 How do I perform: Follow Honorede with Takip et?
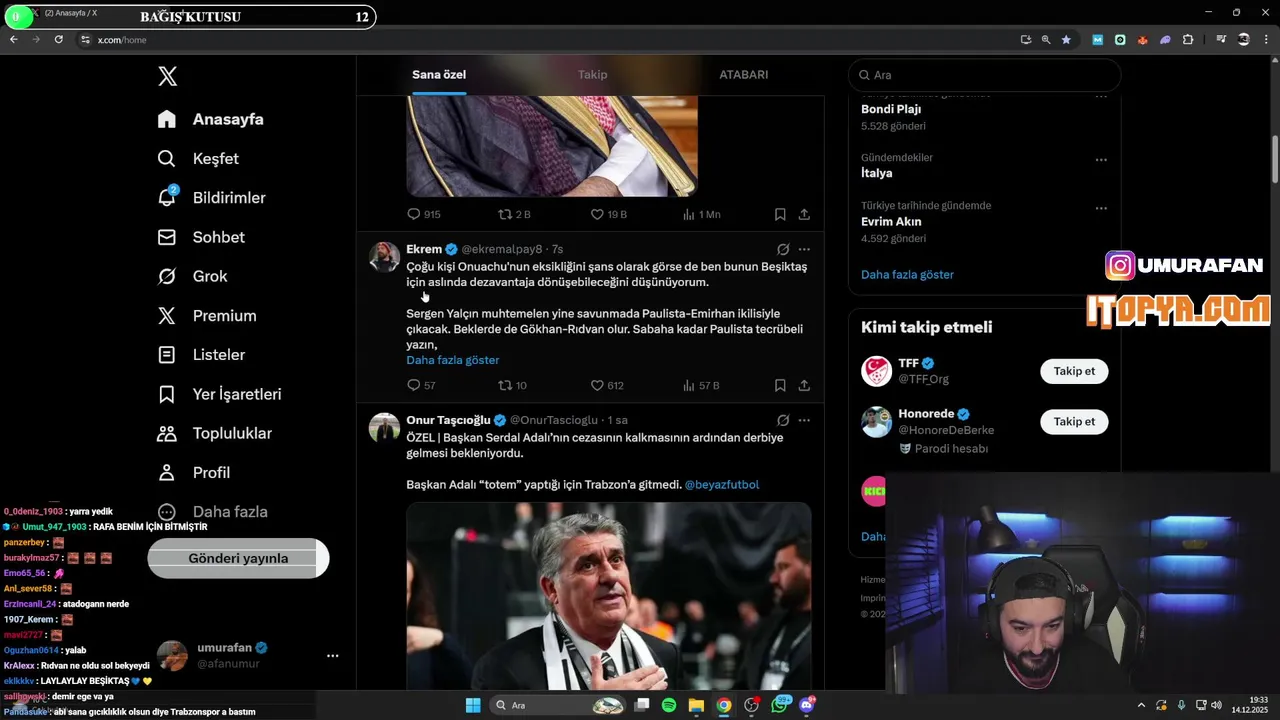click(x=1074, y=421)
